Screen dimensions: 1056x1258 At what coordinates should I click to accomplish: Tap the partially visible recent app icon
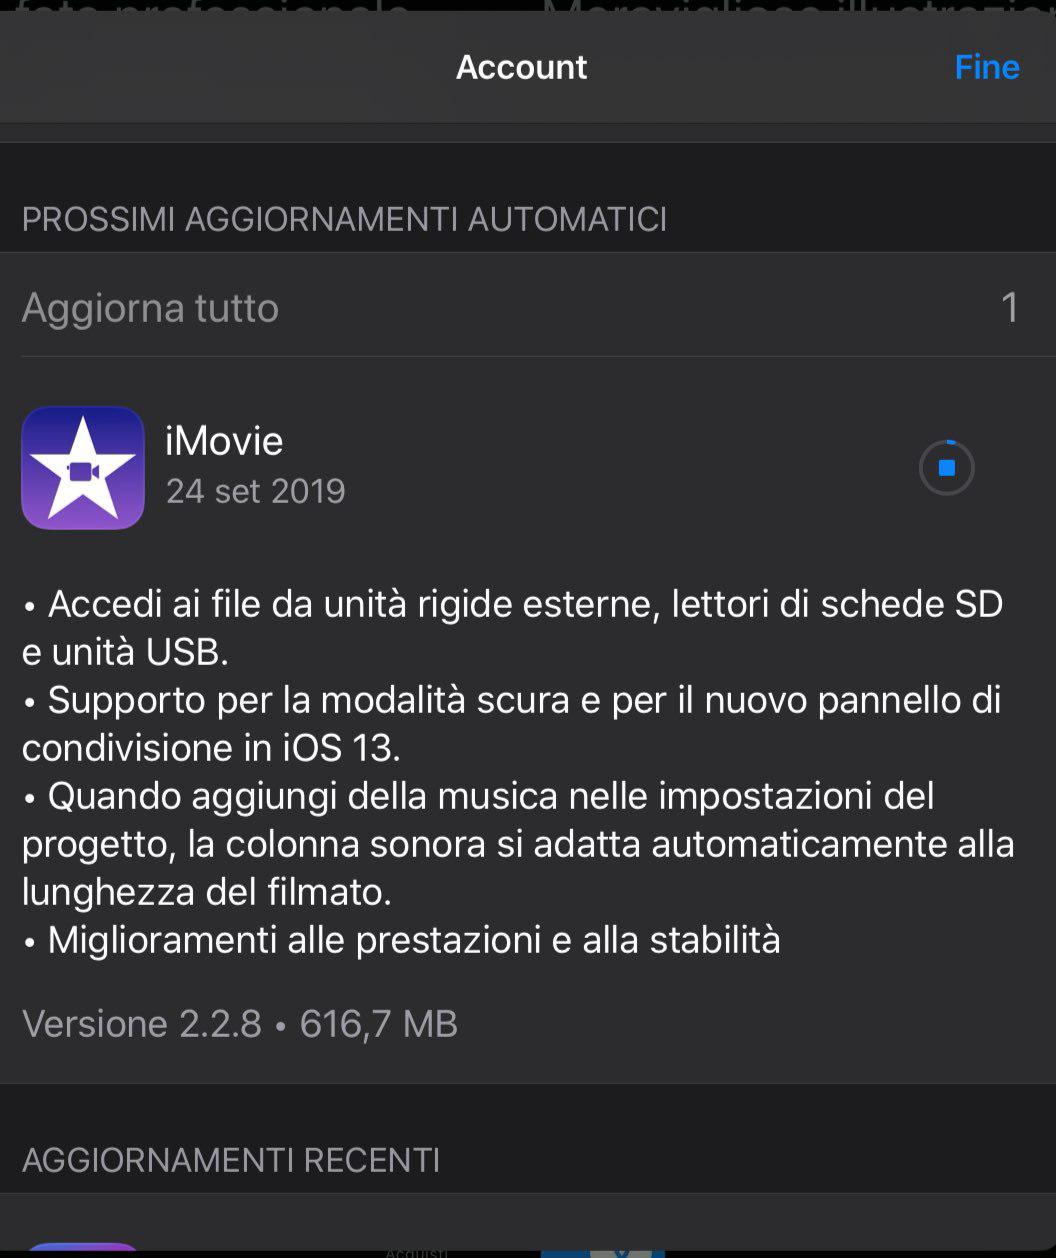click(83, 1248)
